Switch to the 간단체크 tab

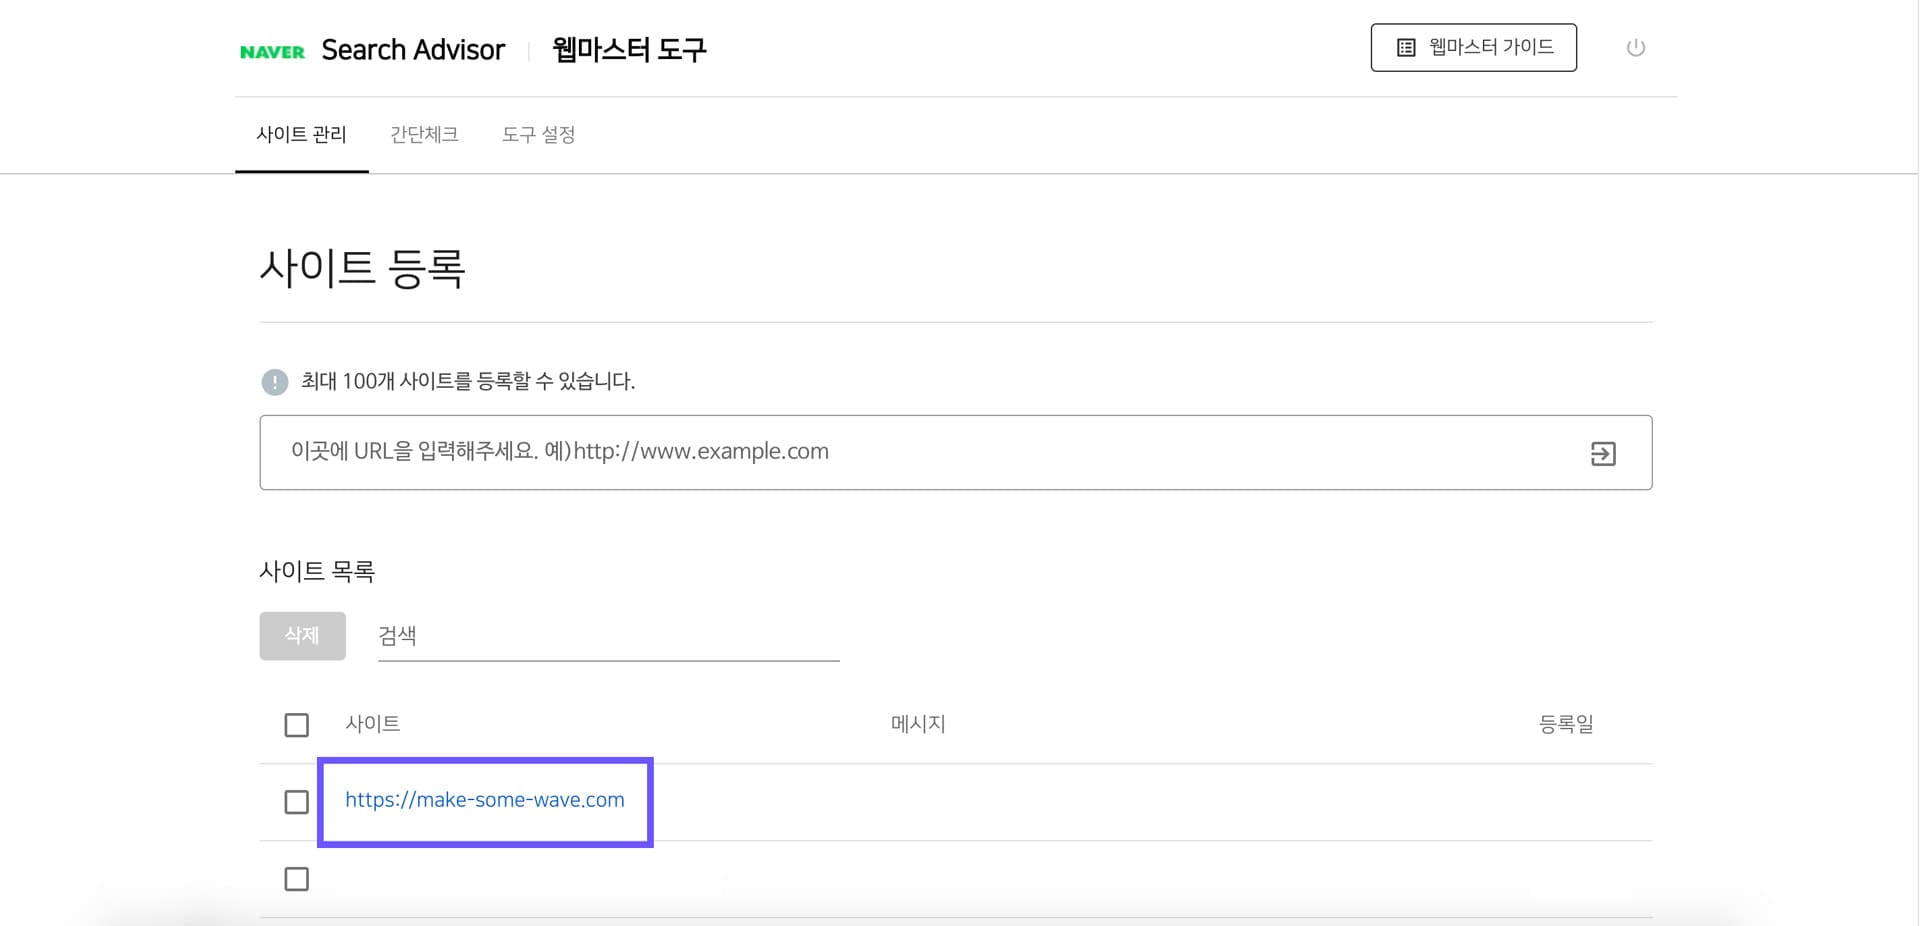[x=424, y=134]
